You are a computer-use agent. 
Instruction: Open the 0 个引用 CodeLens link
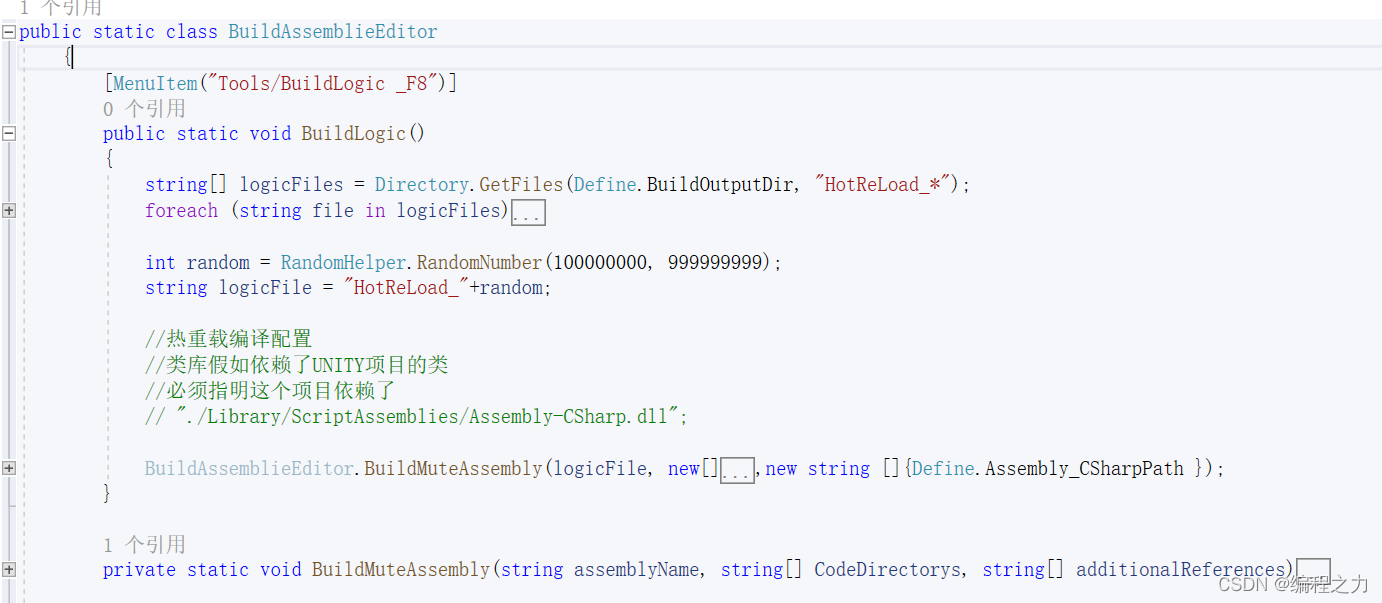[x=144, y=109]
